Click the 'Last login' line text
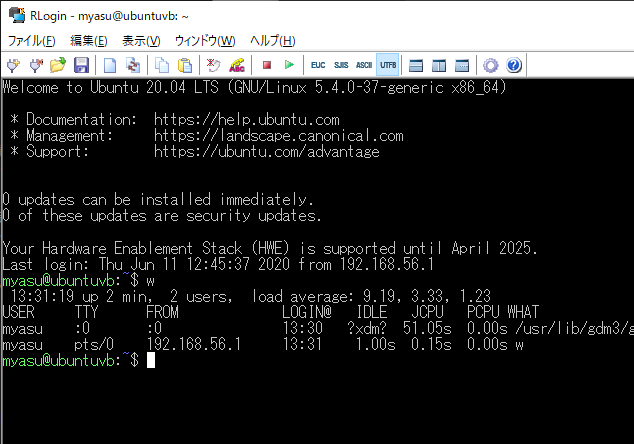634x444 pixels. click(218, 264)
